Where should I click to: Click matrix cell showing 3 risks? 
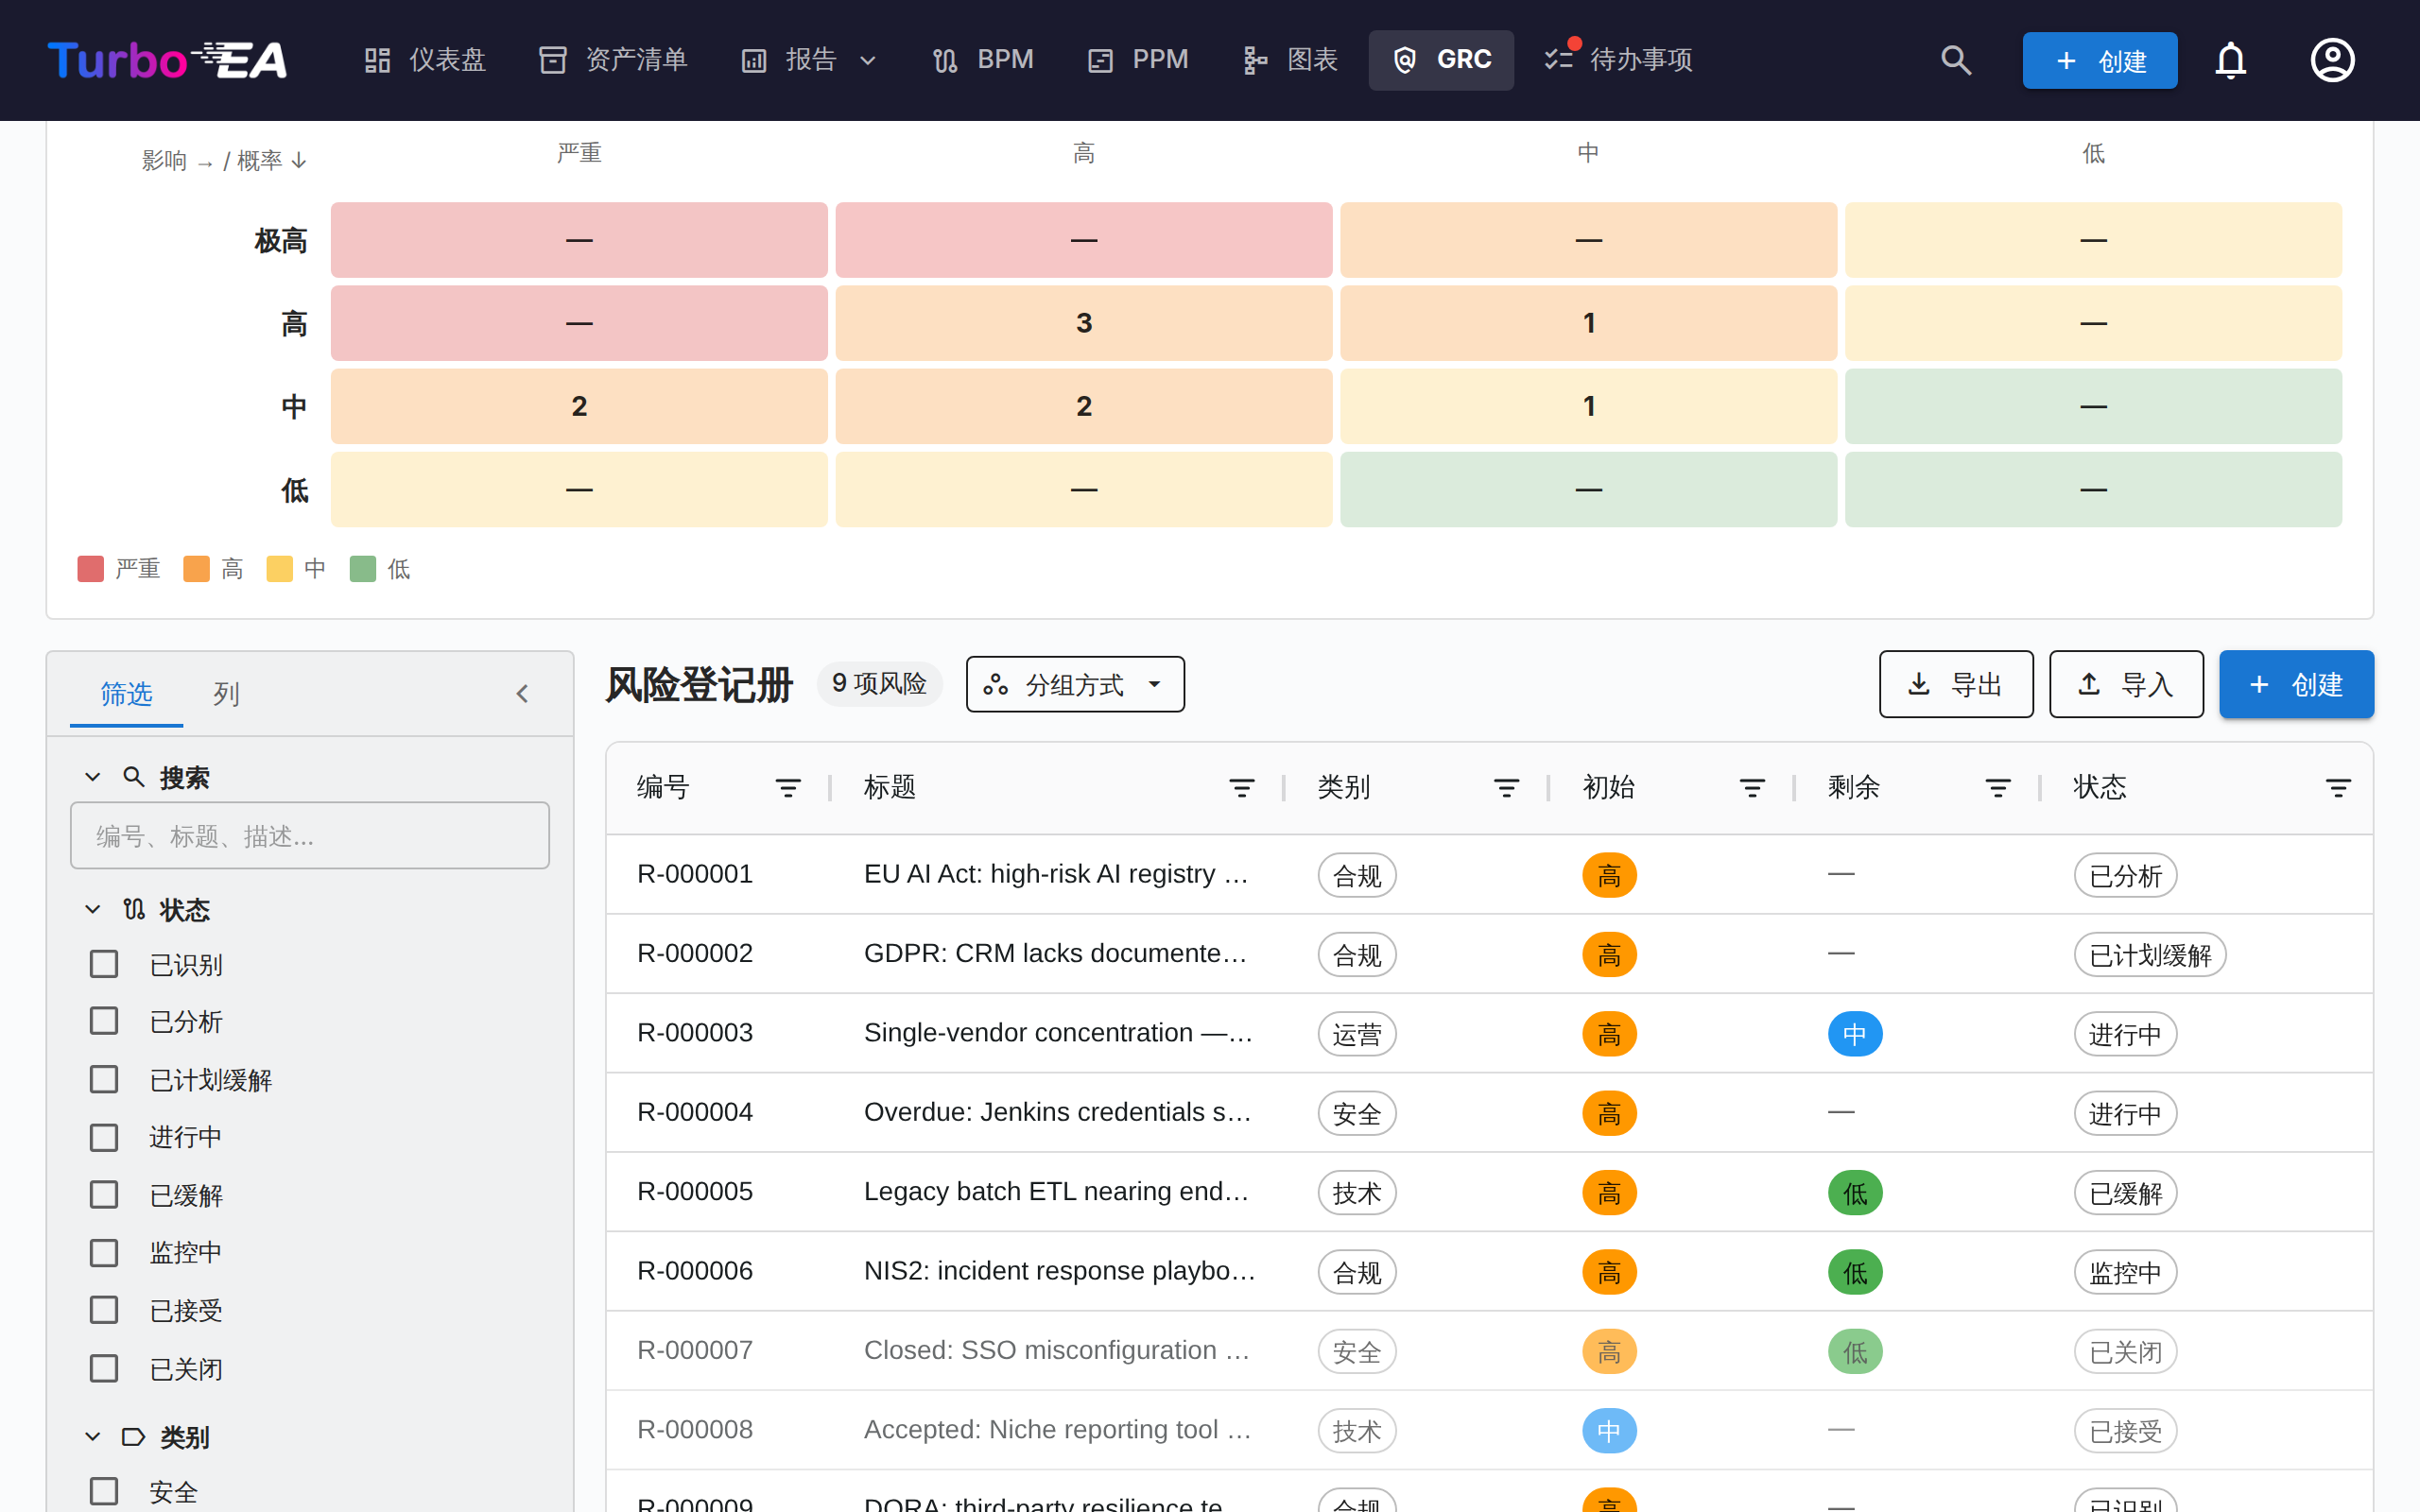pos(1083,323)
